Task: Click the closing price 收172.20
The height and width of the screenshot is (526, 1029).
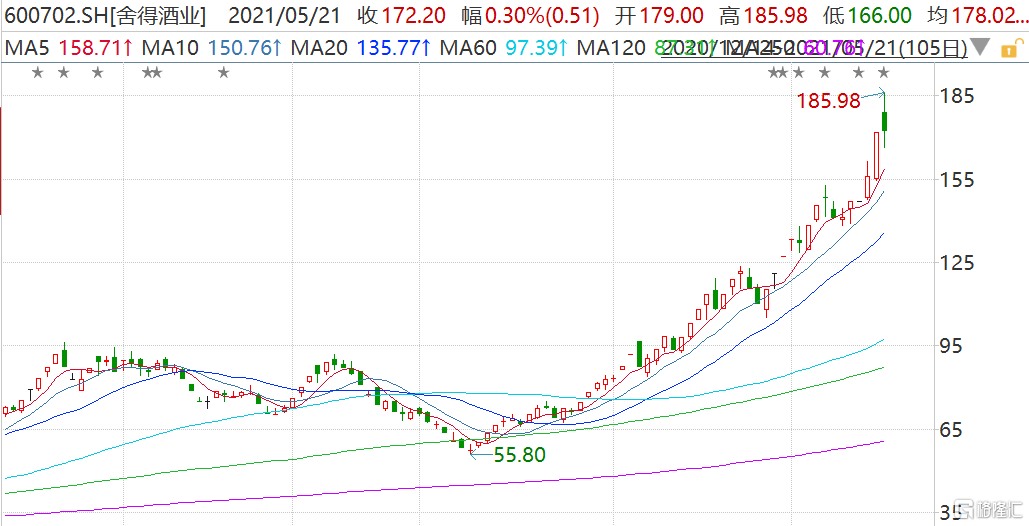Action: point(400,15)
